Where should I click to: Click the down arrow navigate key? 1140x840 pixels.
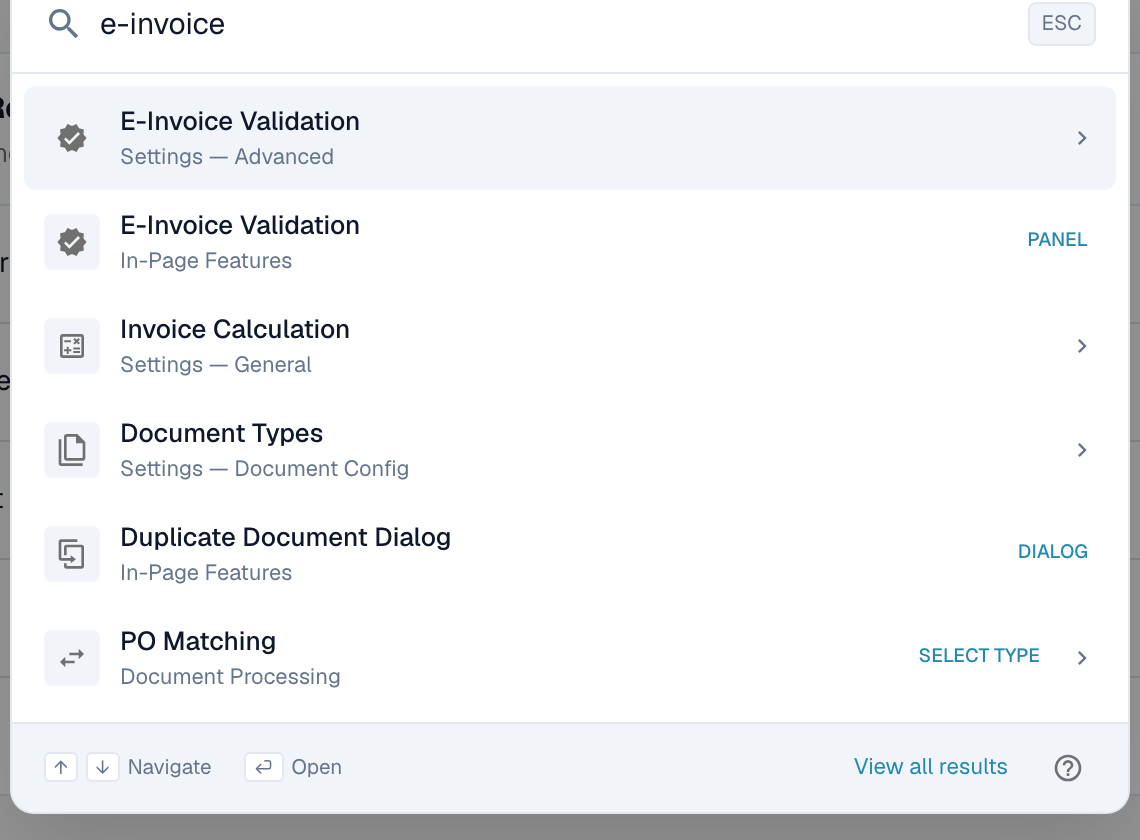pyautogui.click(x=103, y=767)
